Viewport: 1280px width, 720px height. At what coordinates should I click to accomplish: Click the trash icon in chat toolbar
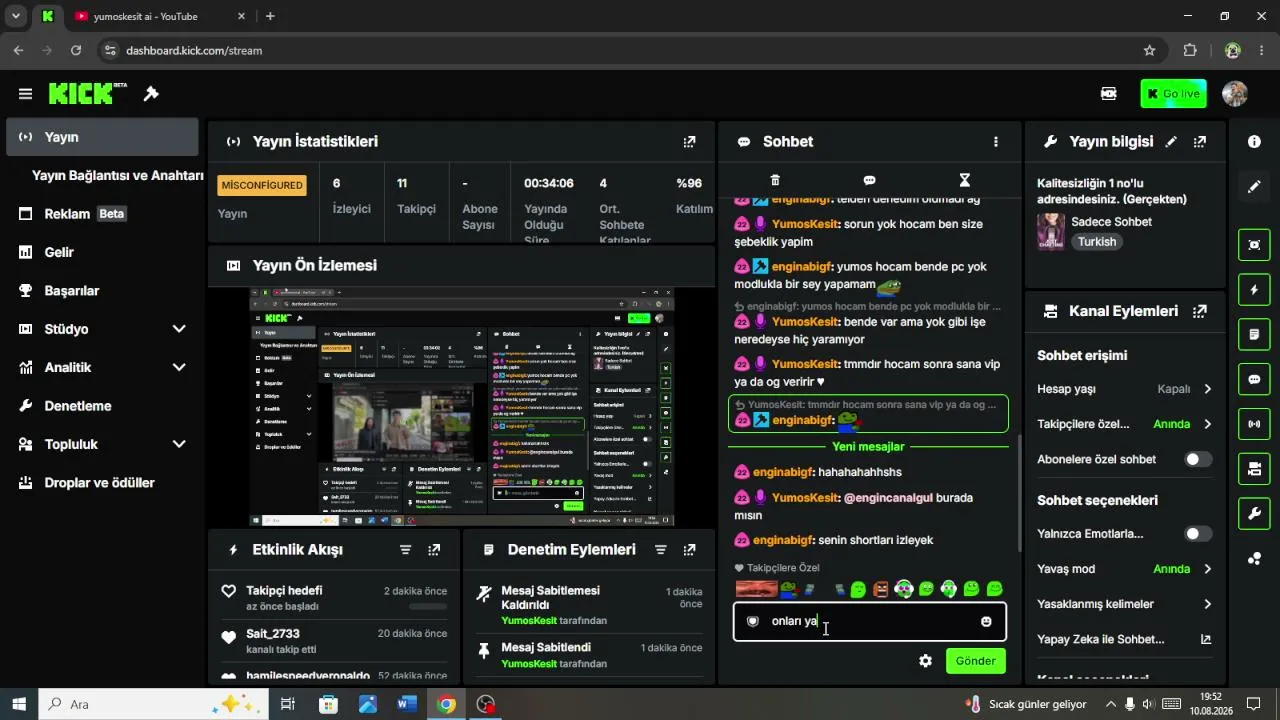pos(775,180)
